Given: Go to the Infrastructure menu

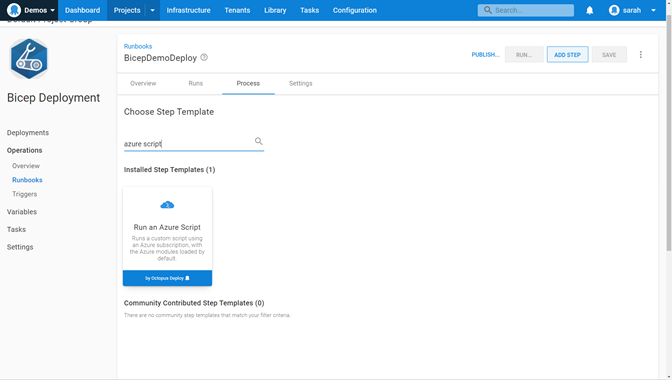Looking at the screenshot, I should pos(189,10).
